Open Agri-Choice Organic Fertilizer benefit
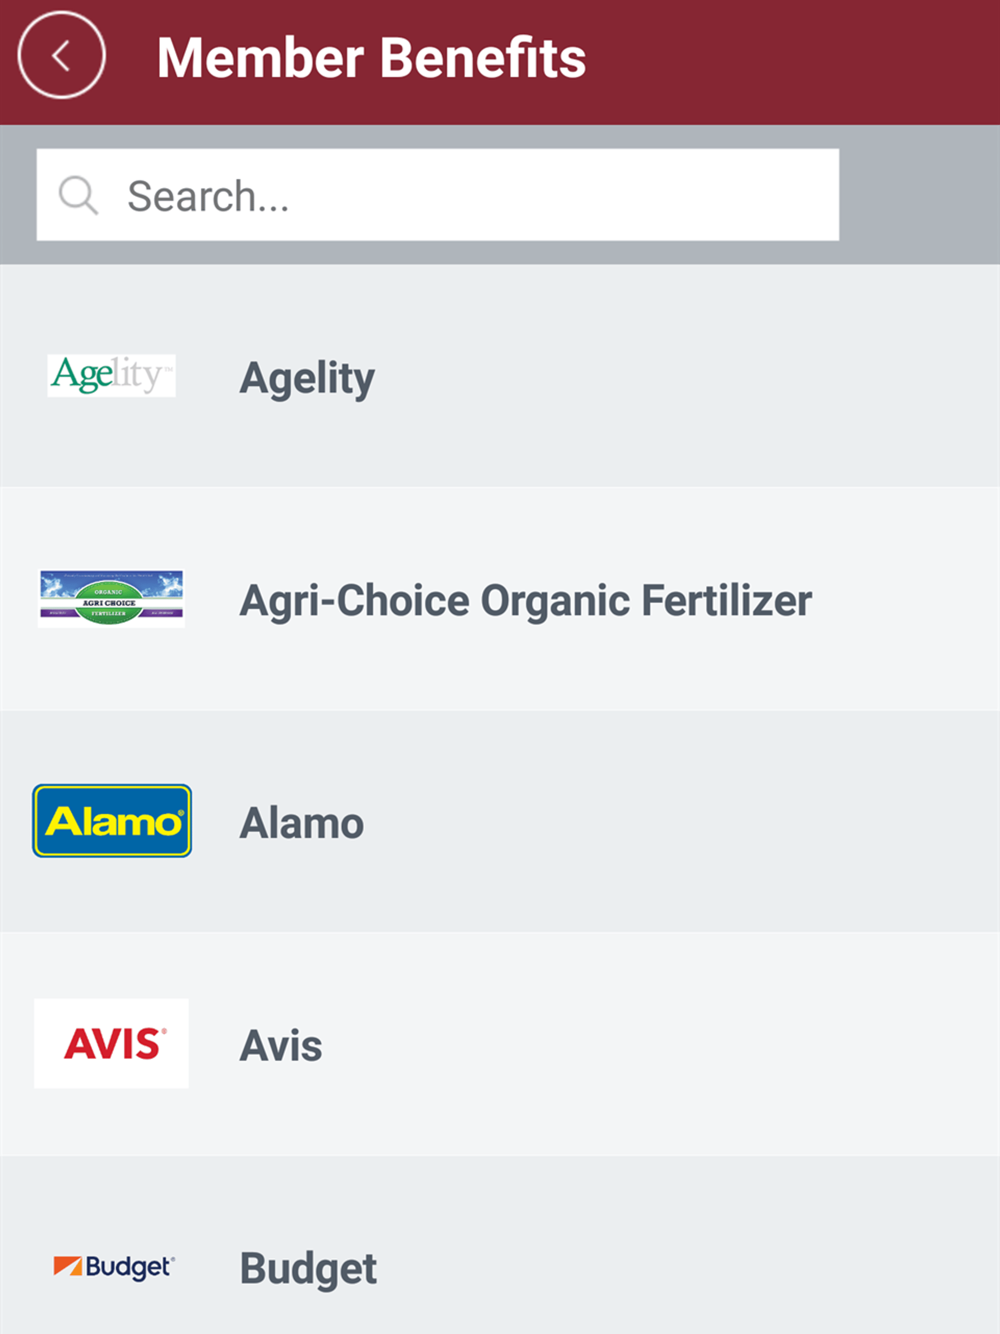The height and width of the screenshot is (1334, 1000). pos(525,601)
